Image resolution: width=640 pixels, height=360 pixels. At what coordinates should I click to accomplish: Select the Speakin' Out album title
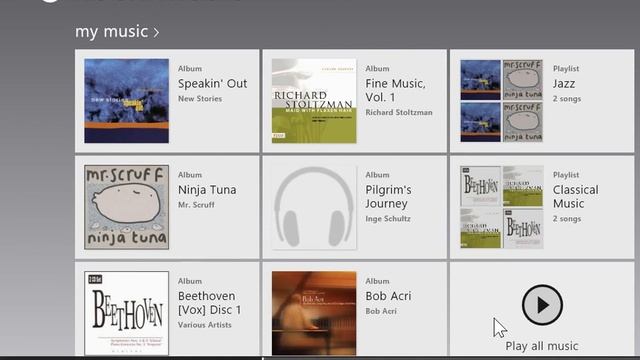point(212,84)
